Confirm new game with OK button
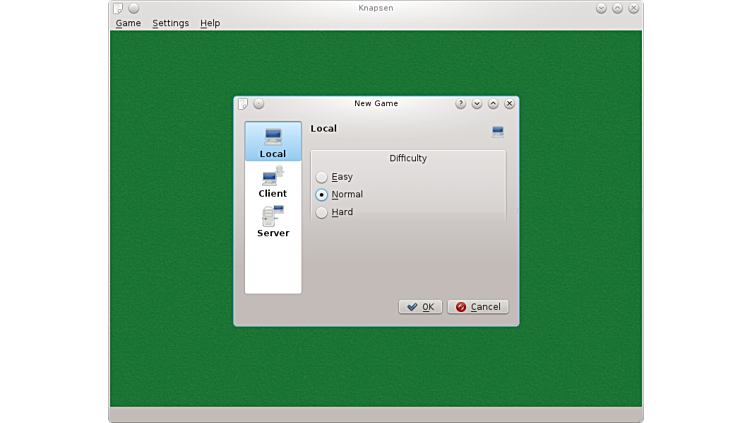 pos(420,307)
